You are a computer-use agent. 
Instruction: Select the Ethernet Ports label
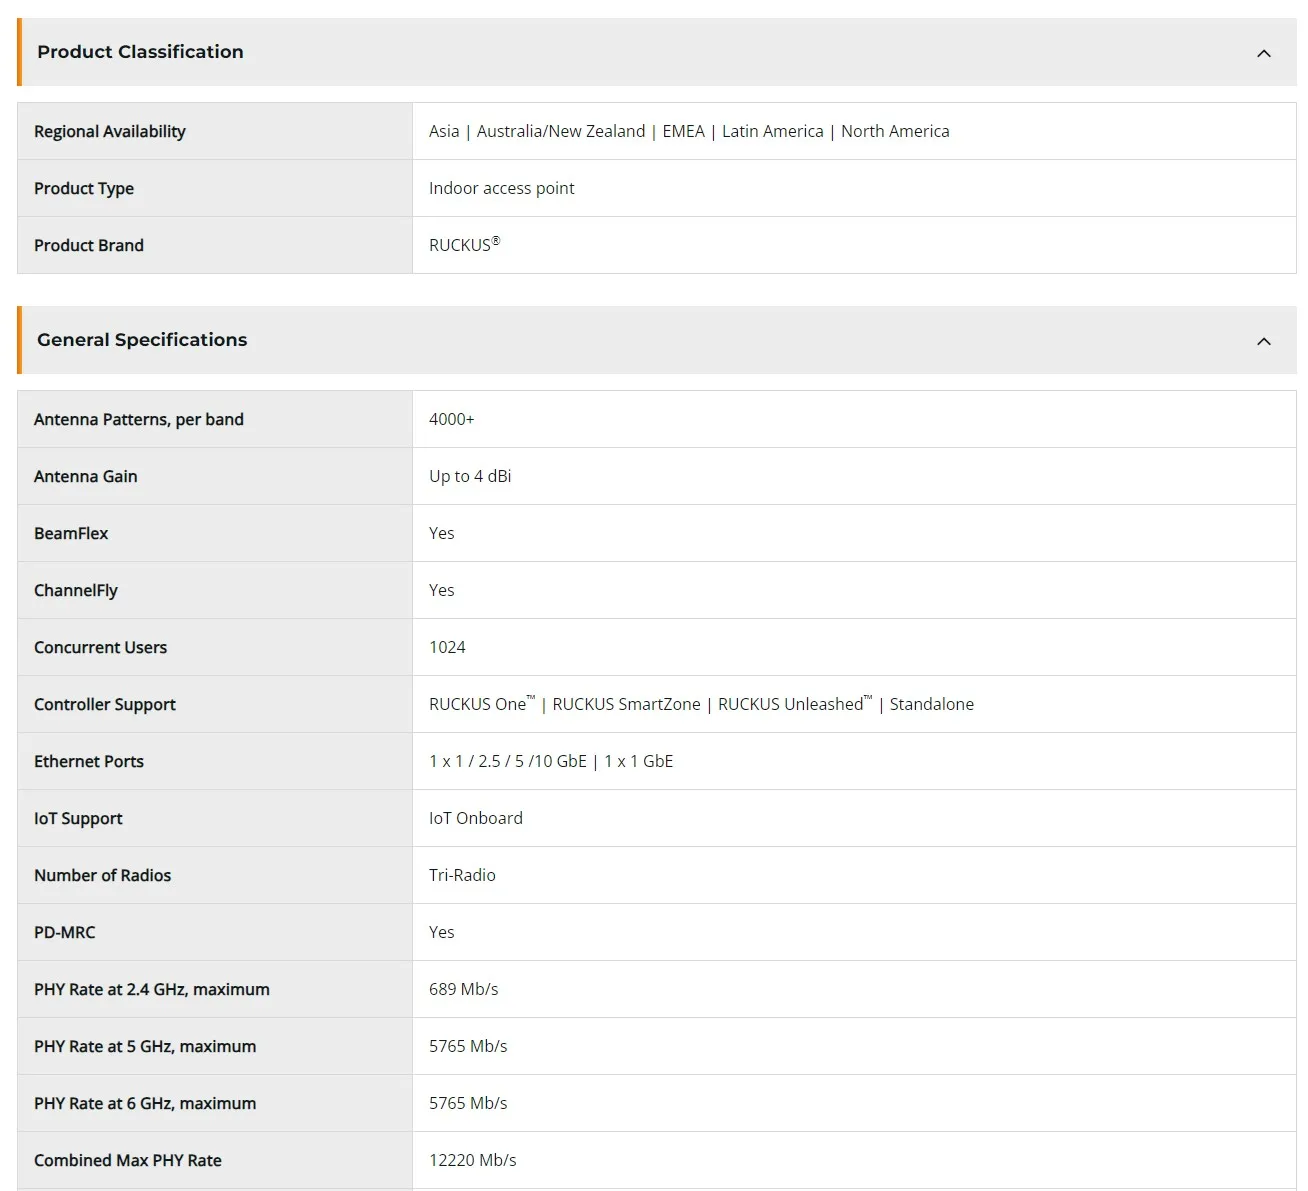click(89, 761)
